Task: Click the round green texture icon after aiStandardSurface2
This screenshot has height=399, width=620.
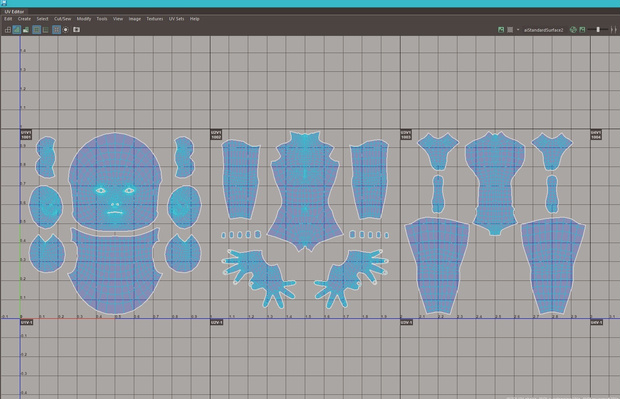Action: click(573, 30)
